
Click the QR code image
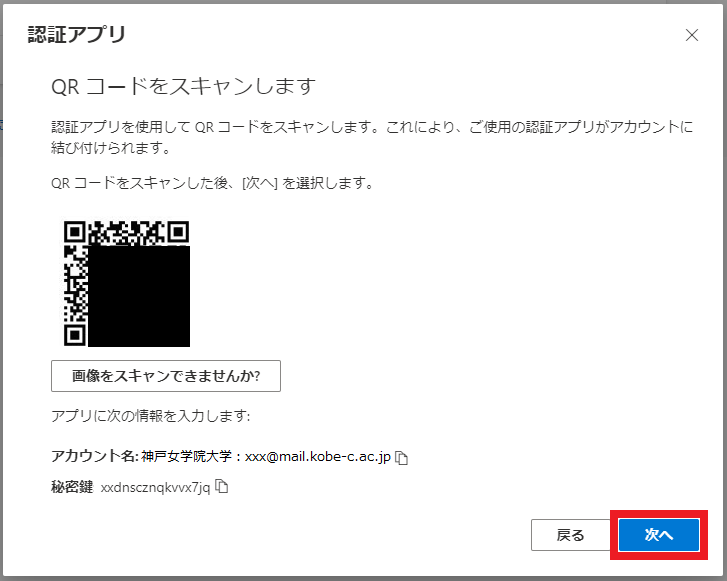pos(127,284)
